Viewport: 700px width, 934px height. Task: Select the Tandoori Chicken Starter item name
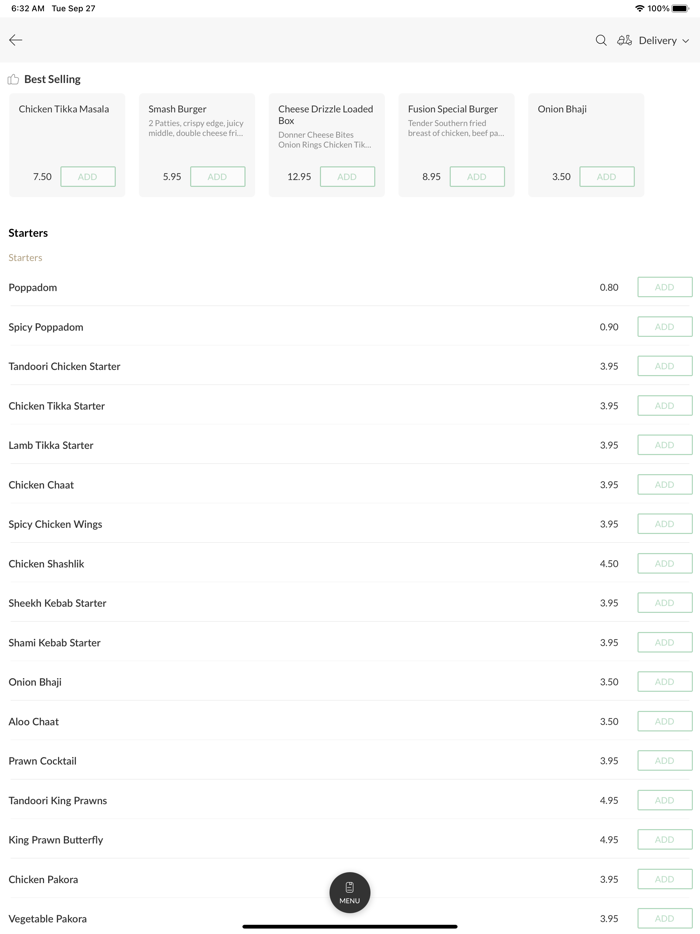click(64, 366)
